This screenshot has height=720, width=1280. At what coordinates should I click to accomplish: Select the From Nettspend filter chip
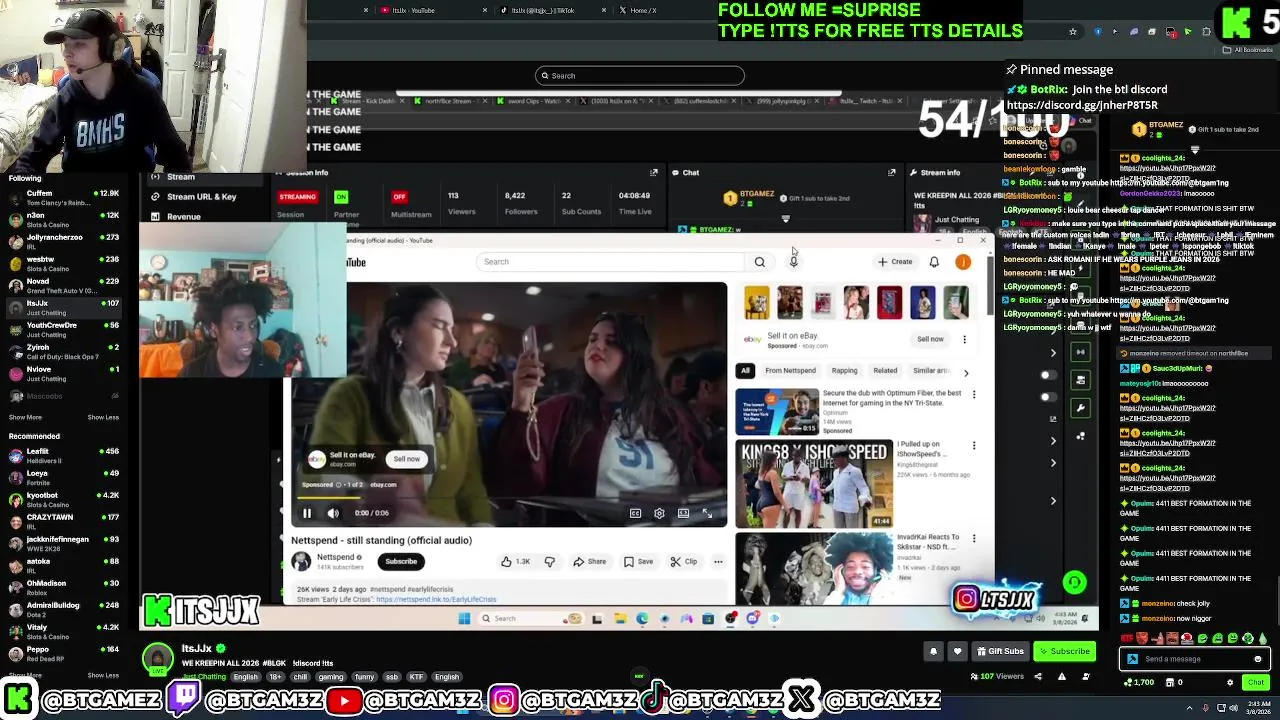click(790, 371)
